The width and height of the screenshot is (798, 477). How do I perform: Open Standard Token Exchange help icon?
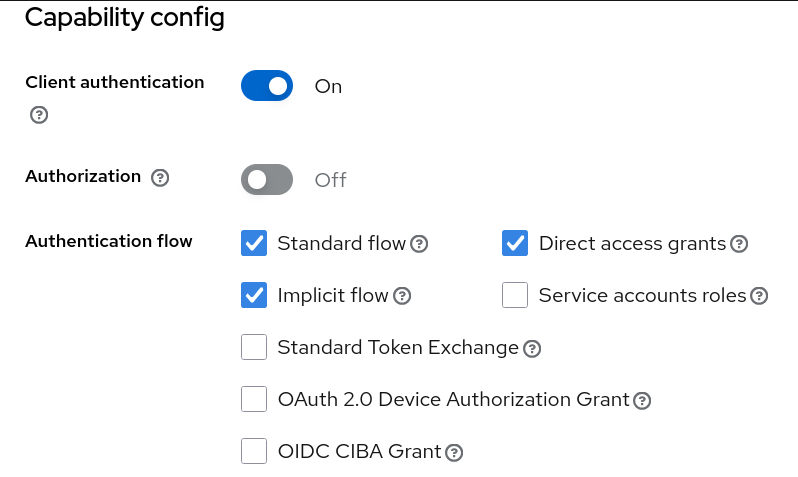pyautogui.click(x=532, y=349)
